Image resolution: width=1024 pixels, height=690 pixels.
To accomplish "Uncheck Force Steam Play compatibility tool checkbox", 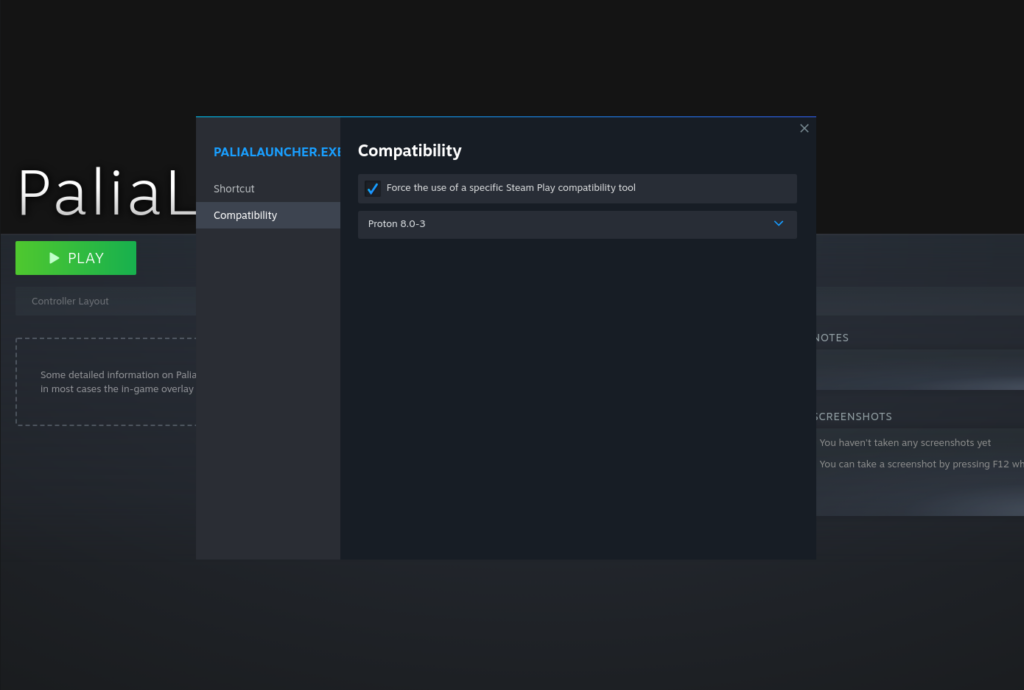I will click(372, 188).
